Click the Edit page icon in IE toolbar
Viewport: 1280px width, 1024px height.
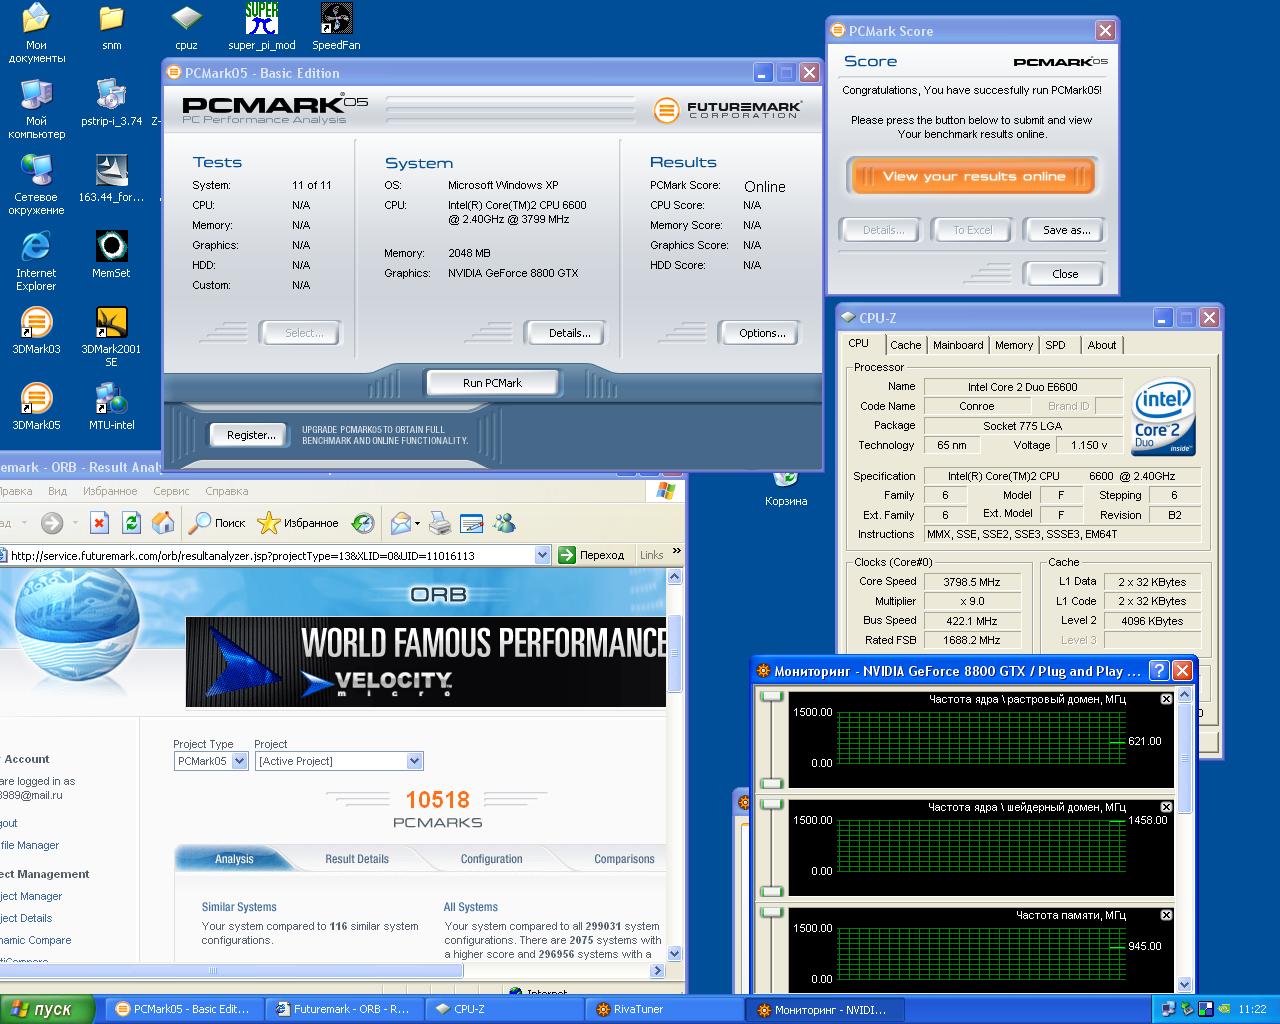472,523
